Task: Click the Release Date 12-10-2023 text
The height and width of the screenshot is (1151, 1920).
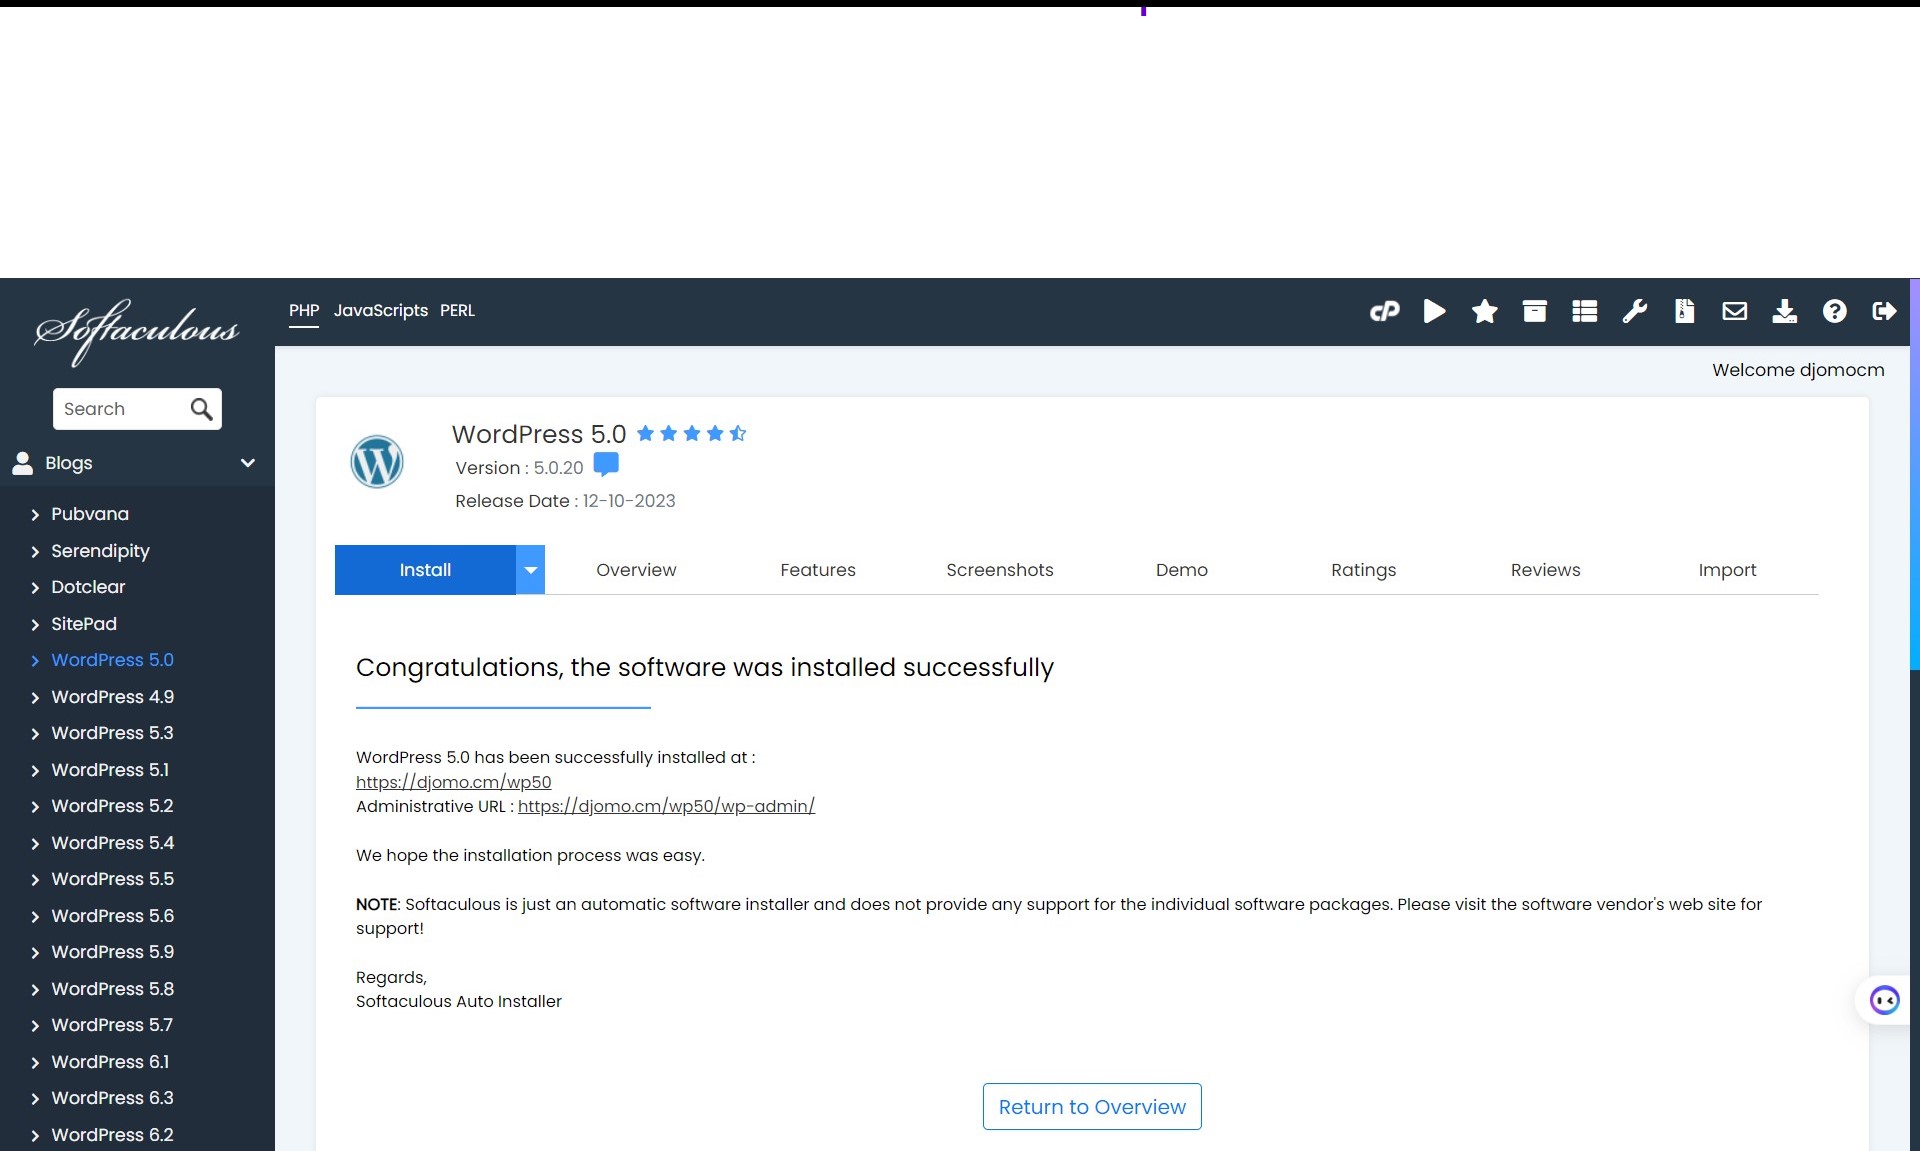Action: (565, 501)
